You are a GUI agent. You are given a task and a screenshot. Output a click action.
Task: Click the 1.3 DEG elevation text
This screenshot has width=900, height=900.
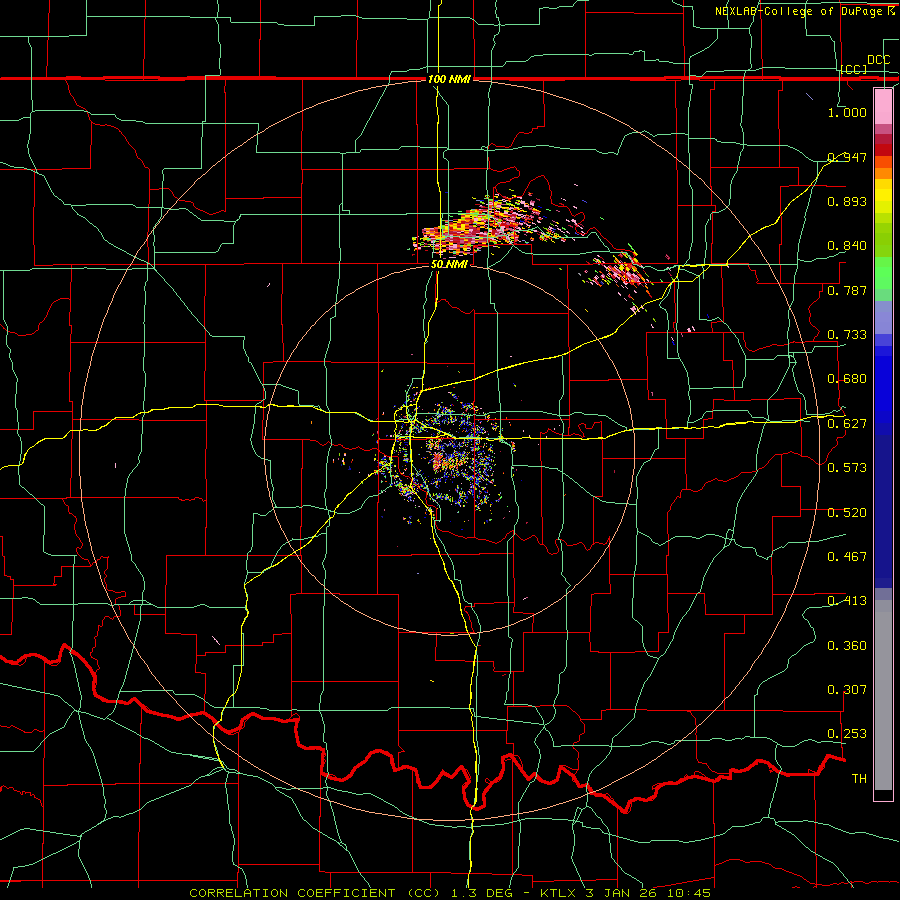pos(480,893)
